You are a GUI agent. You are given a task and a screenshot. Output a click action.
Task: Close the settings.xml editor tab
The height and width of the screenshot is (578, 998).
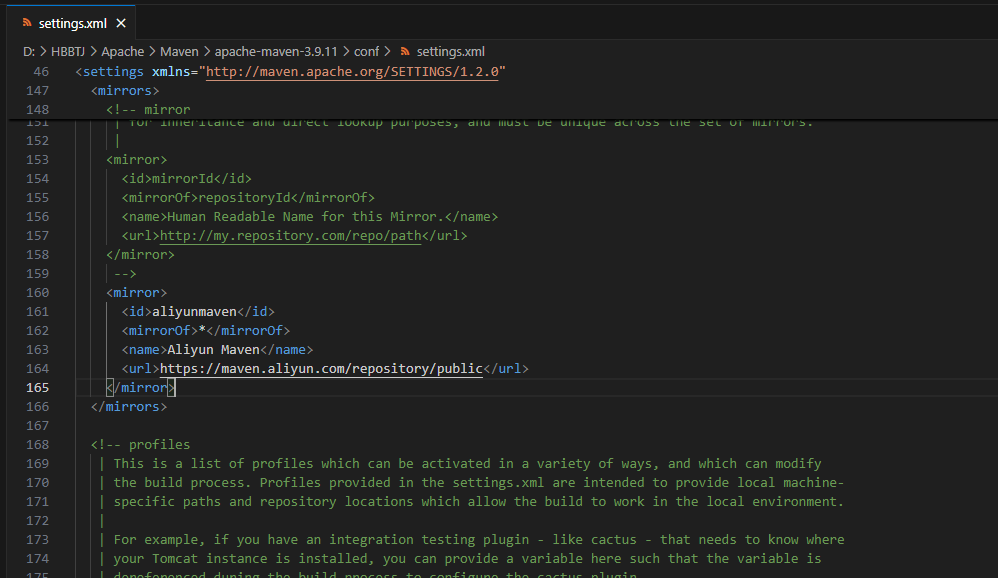(x=121, y=23)
